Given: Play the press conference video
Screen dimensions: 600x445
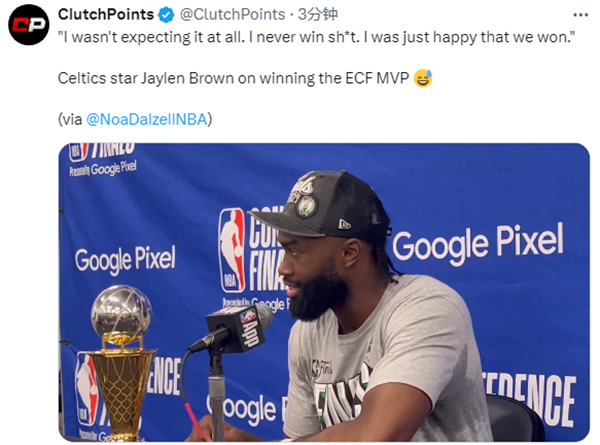Looking at the screenshot, I should [x=324, y=292].
